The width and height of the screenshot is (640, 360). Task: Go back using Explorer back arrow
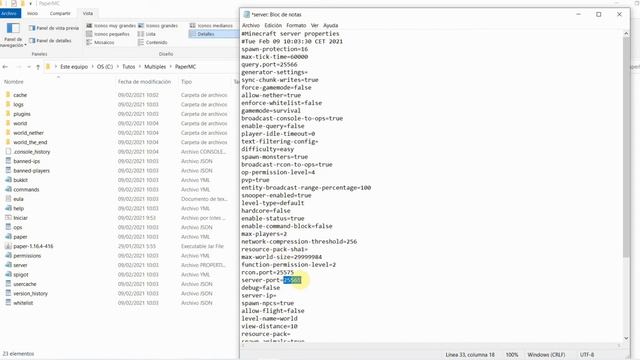5,67
